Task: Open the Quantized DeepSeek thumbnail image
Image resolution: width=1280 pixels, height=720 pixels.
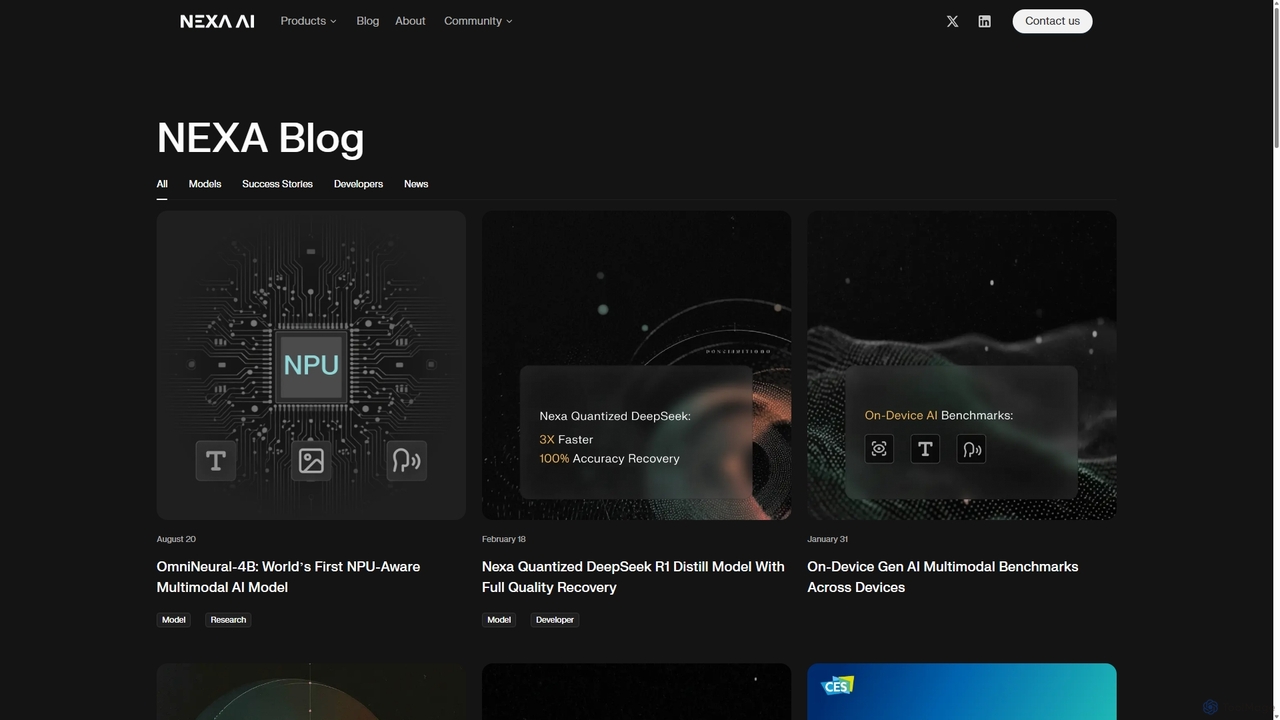Action: (x=636, y=365)
